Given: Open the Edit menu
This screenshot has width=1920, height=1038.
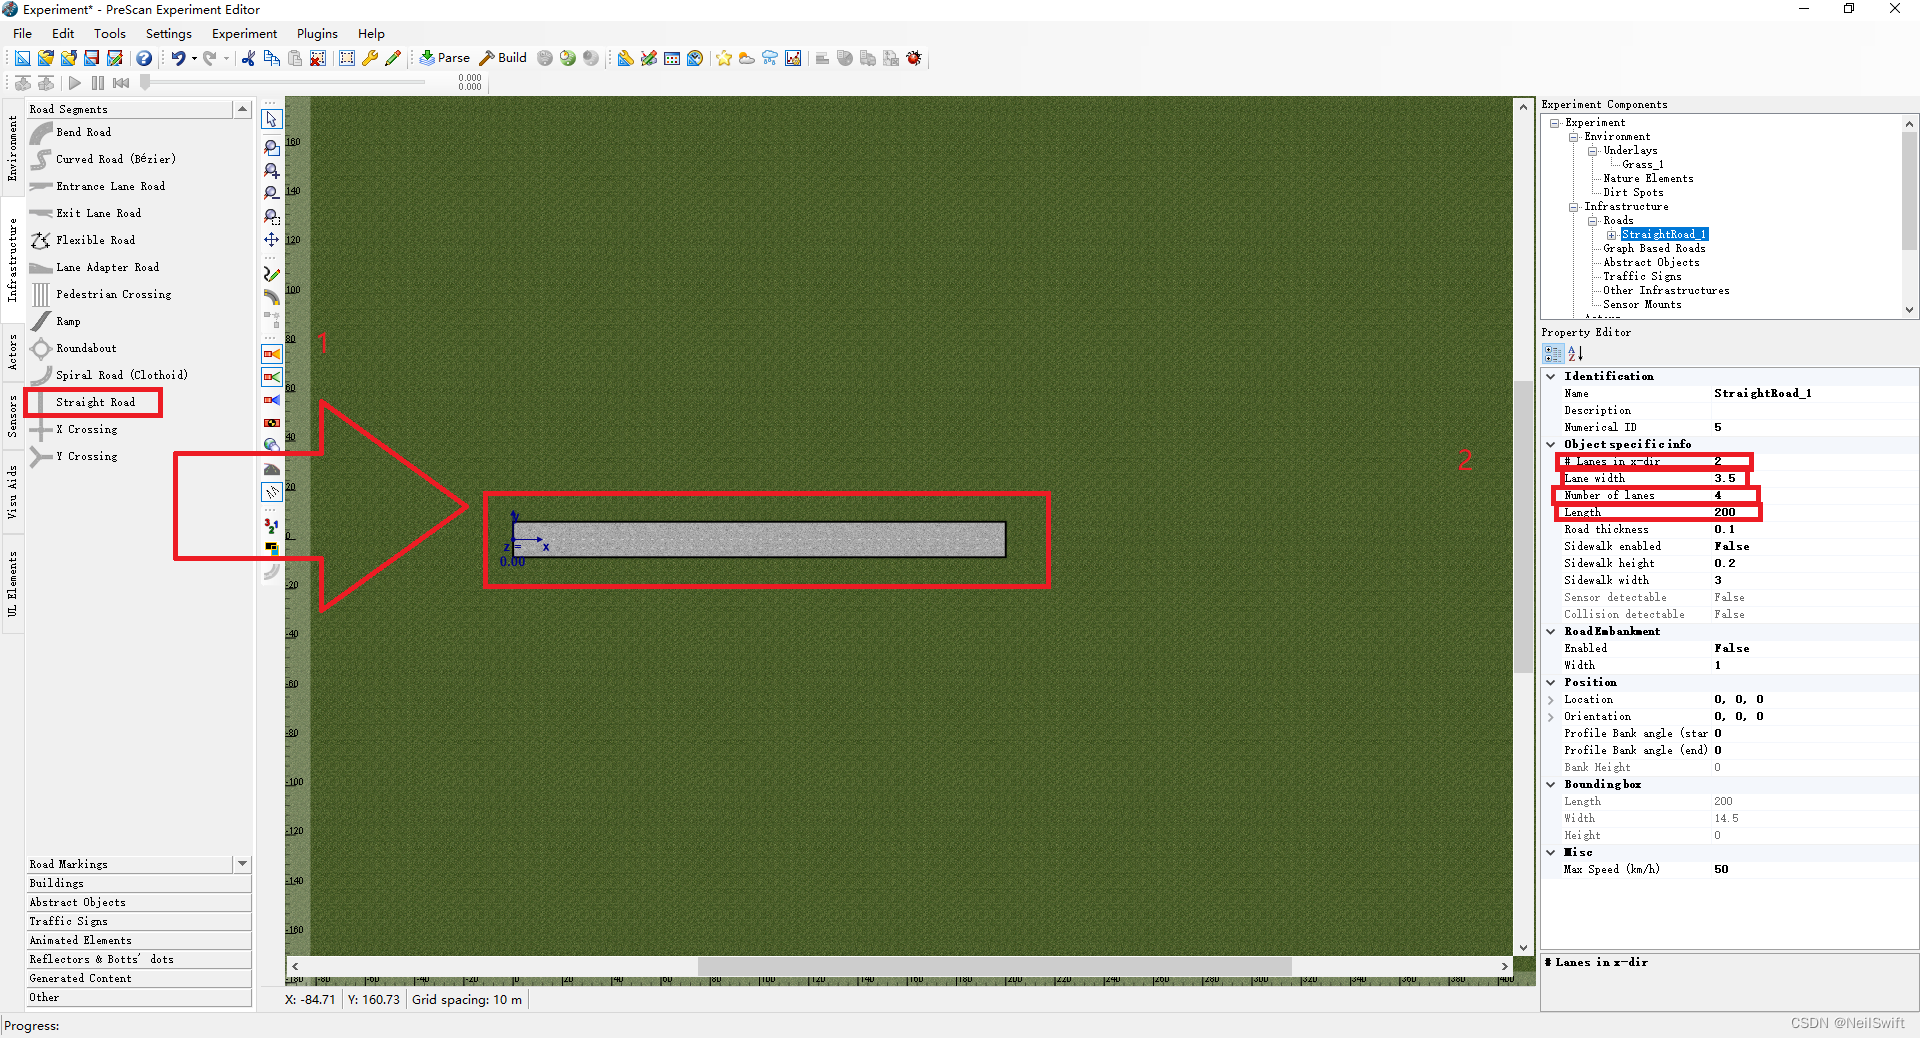Looking at the screenshot, I should click(x=63, y=33).
